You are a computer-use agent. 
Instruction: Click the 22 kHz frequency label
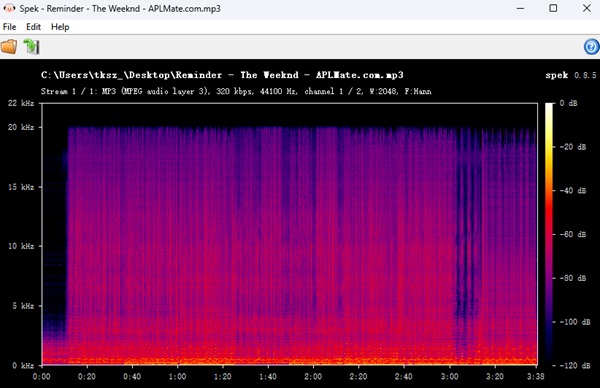(x=21, y=103)
